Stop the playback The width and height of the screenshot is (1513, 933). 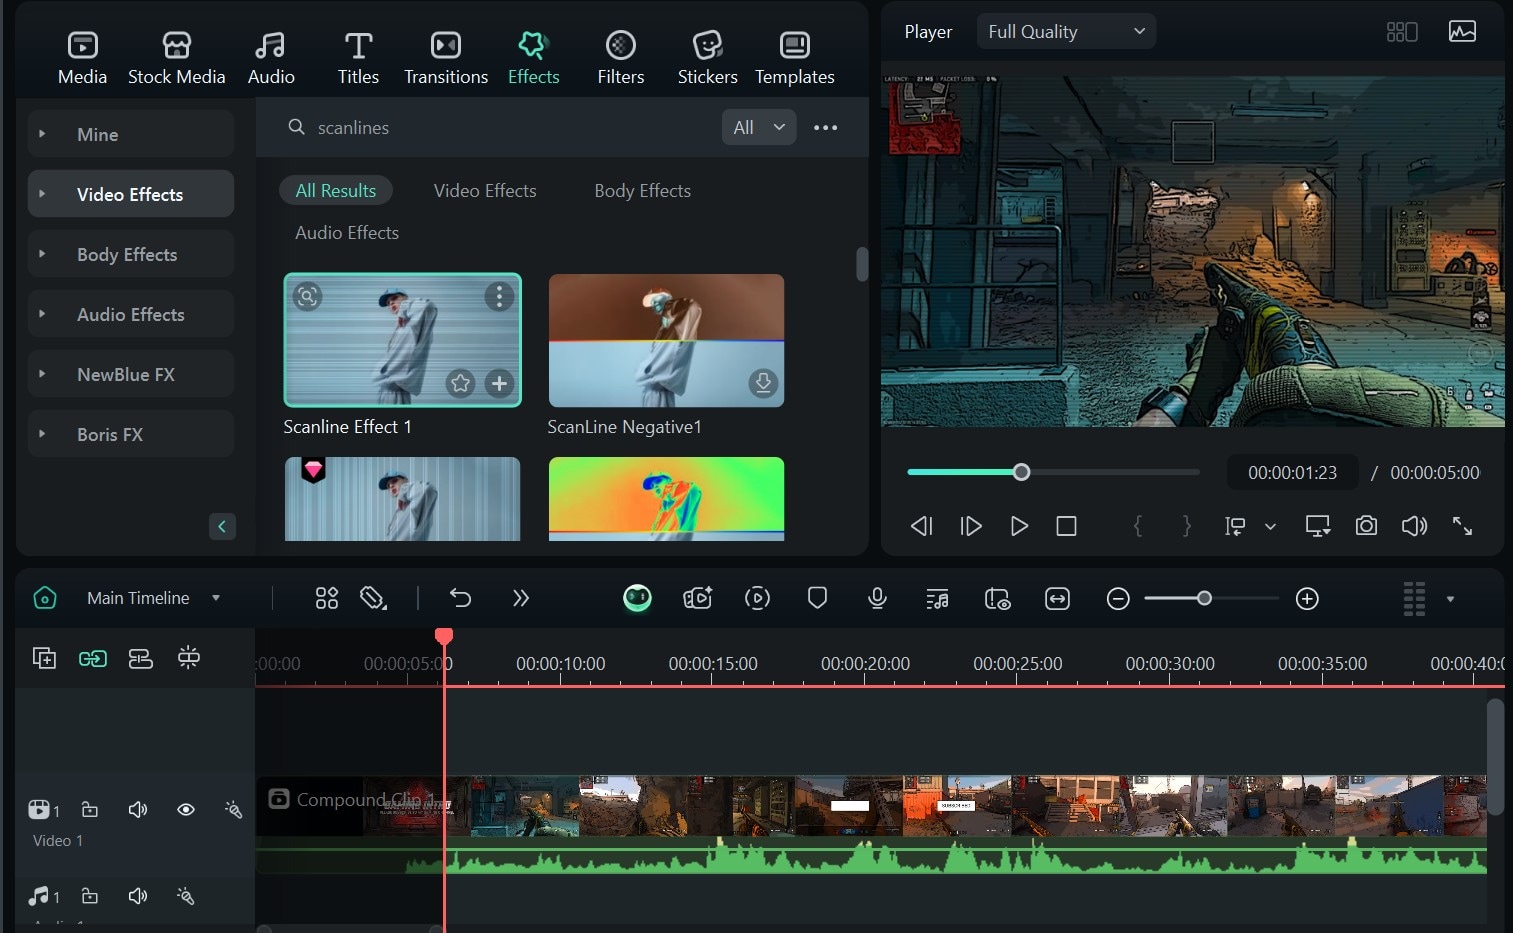[1067, 526]
